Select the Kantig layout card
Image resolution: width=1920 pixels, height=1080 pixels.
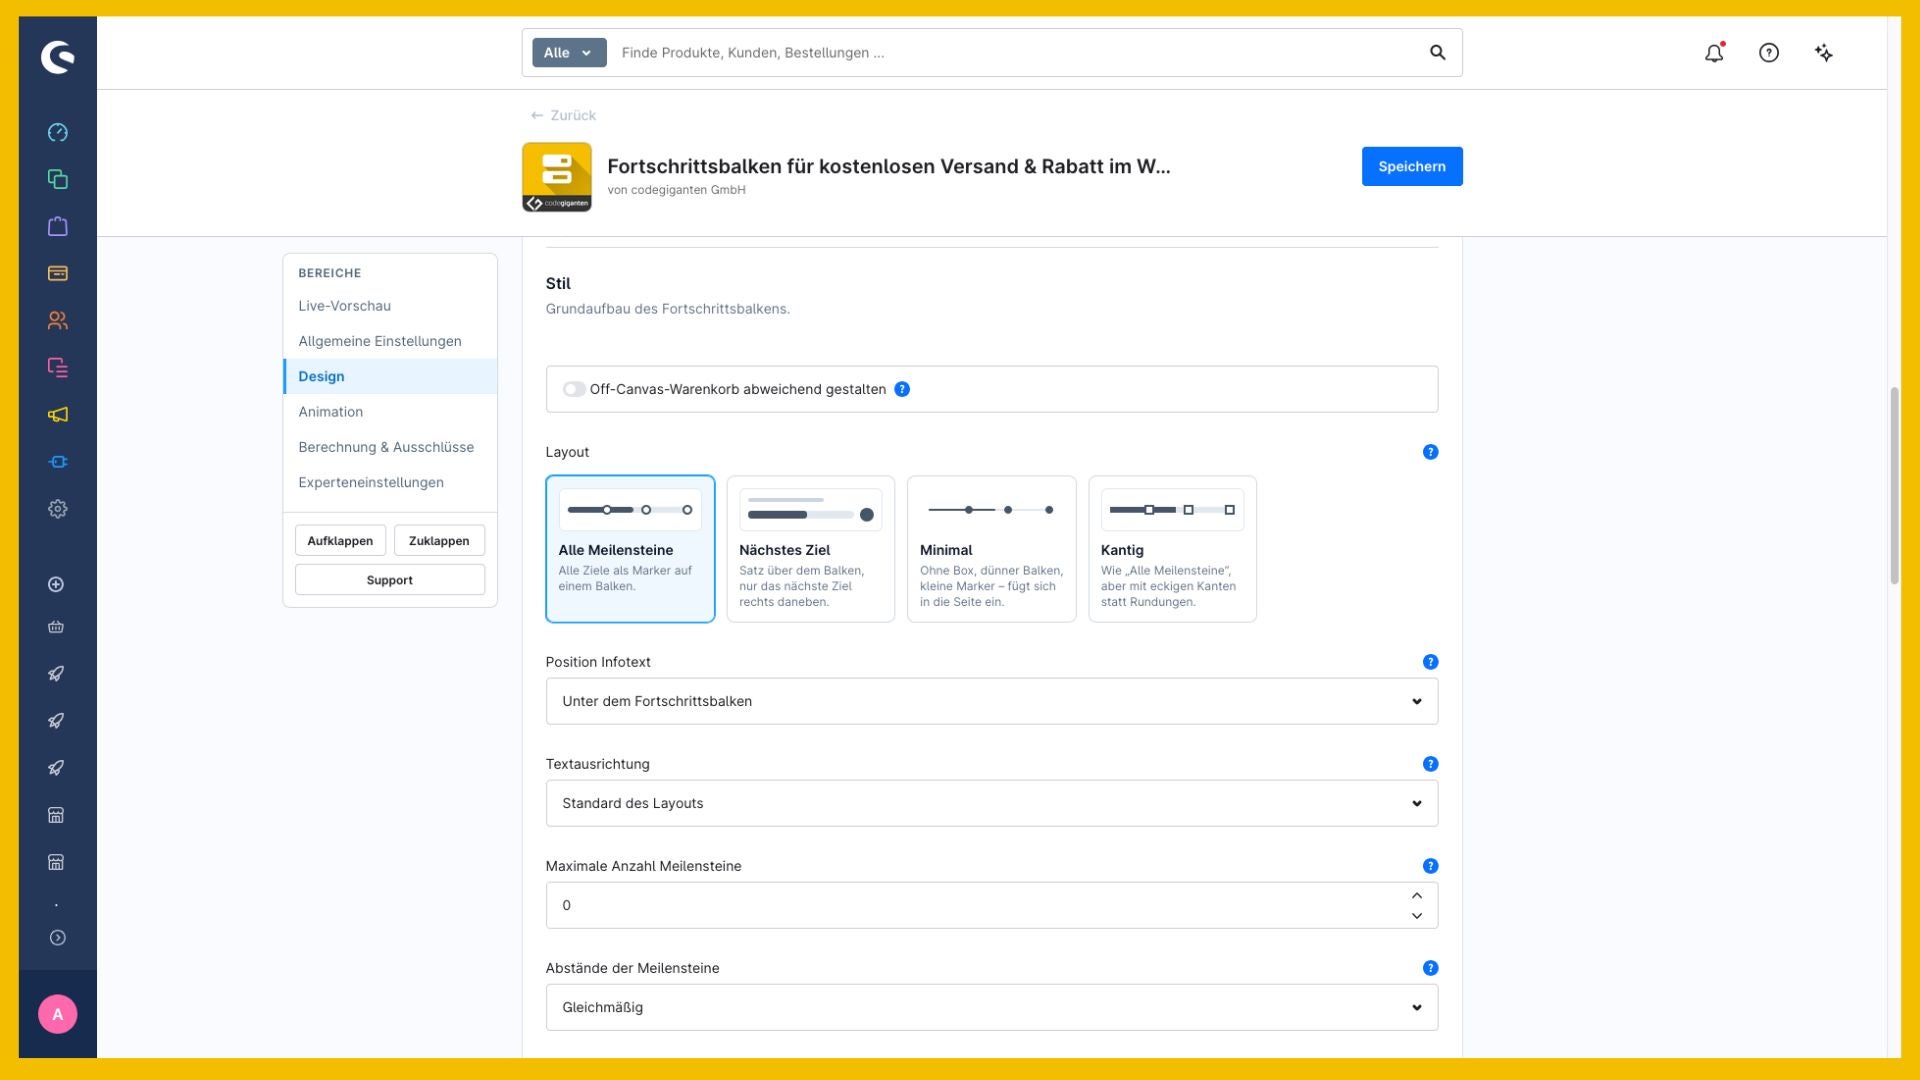pos(1172,549)
